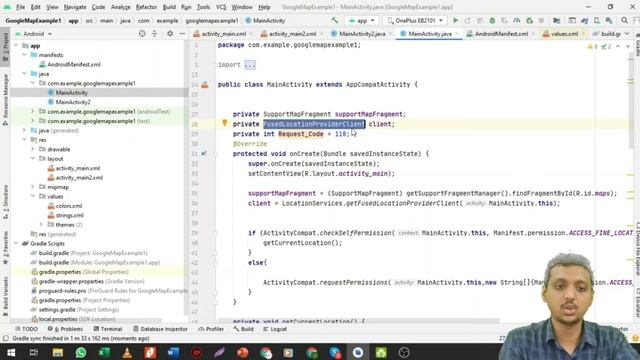Select activity_main2.xml in layout folder

tap(79, 178)
